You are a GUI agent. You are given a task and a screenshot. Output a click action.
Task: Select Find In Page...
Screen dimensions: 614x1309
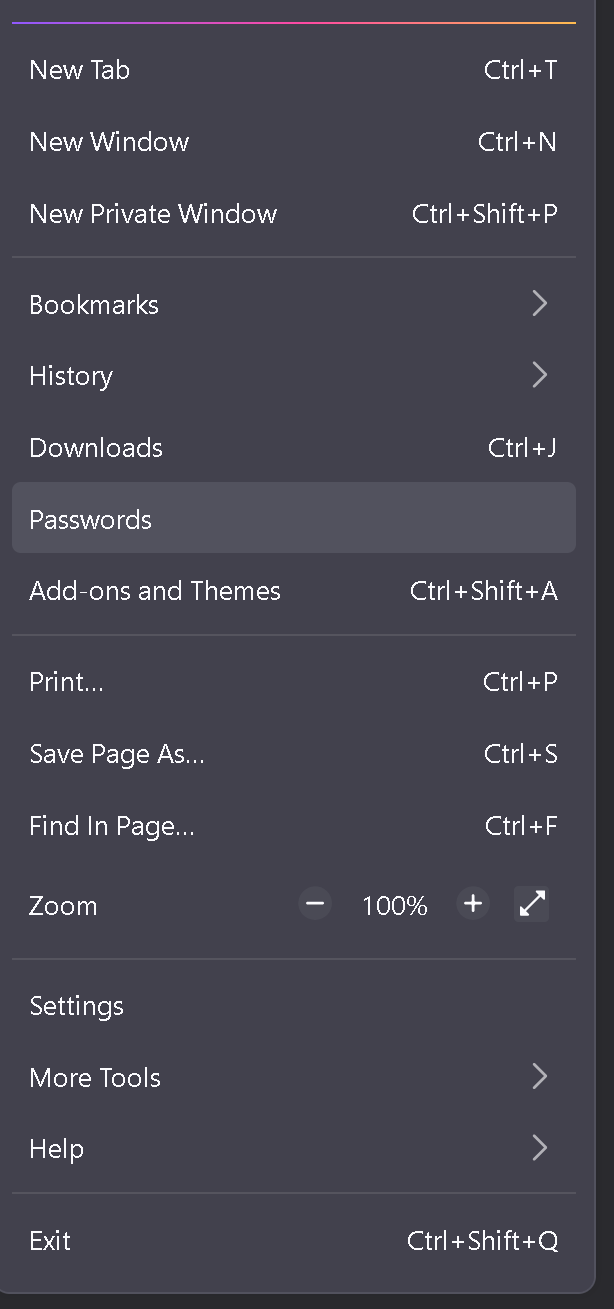pyautogui.click(x=294, y=826)
